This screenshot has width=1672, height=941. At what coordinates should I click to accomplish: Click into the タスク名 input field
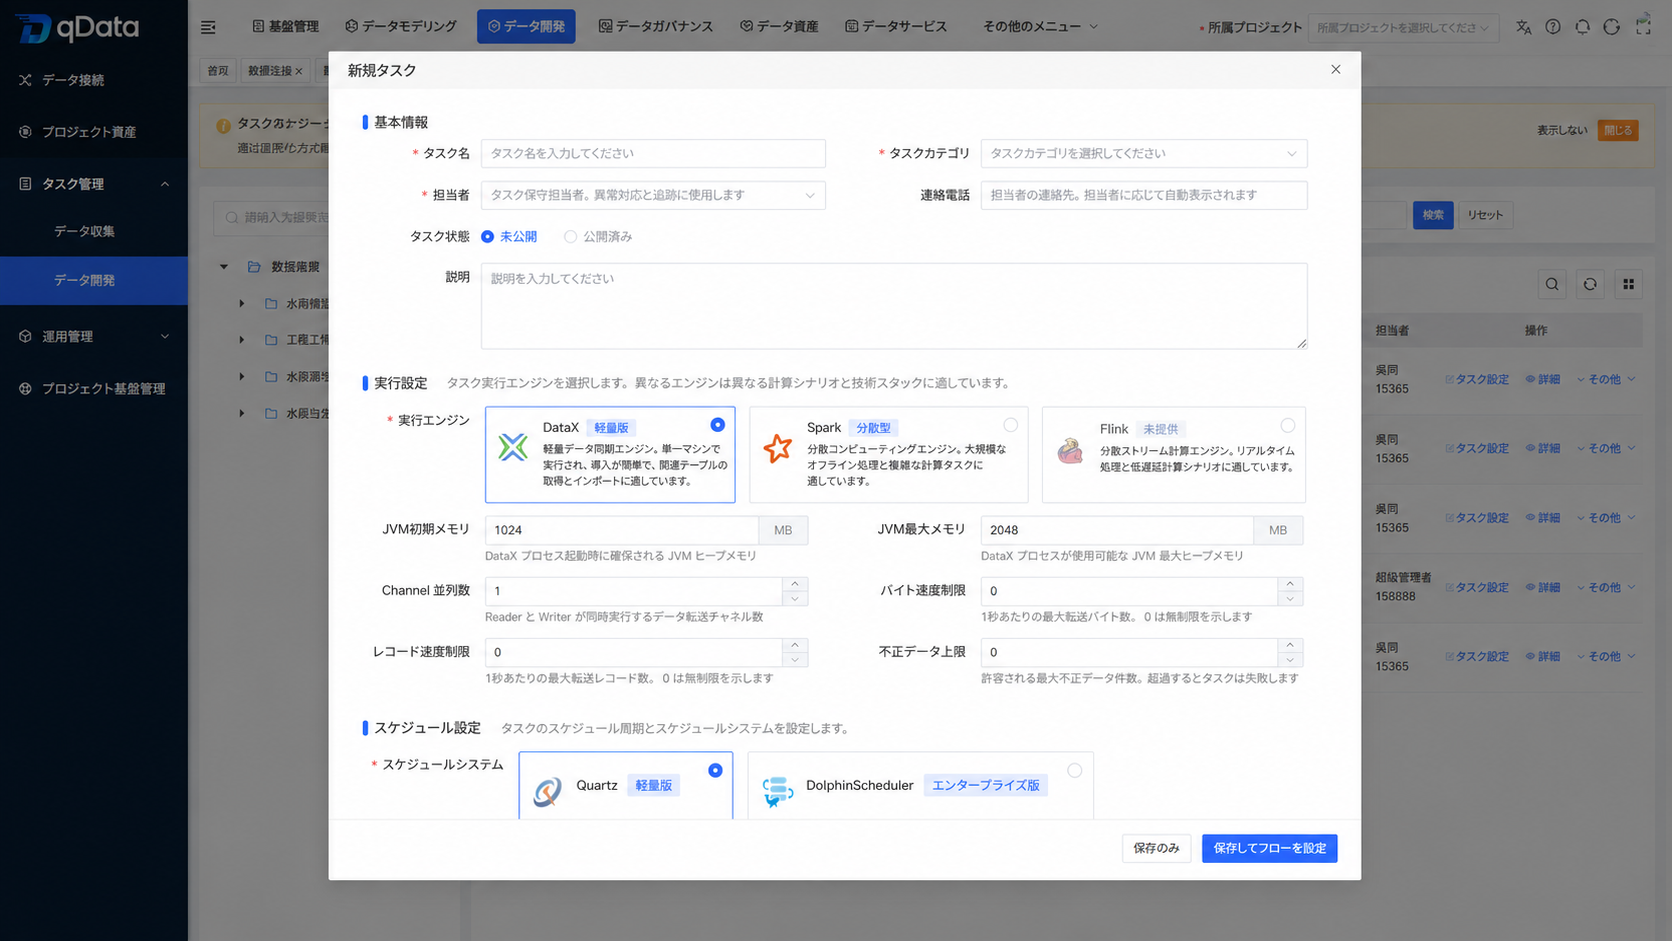pyautogui.click(x=653, y=153)
